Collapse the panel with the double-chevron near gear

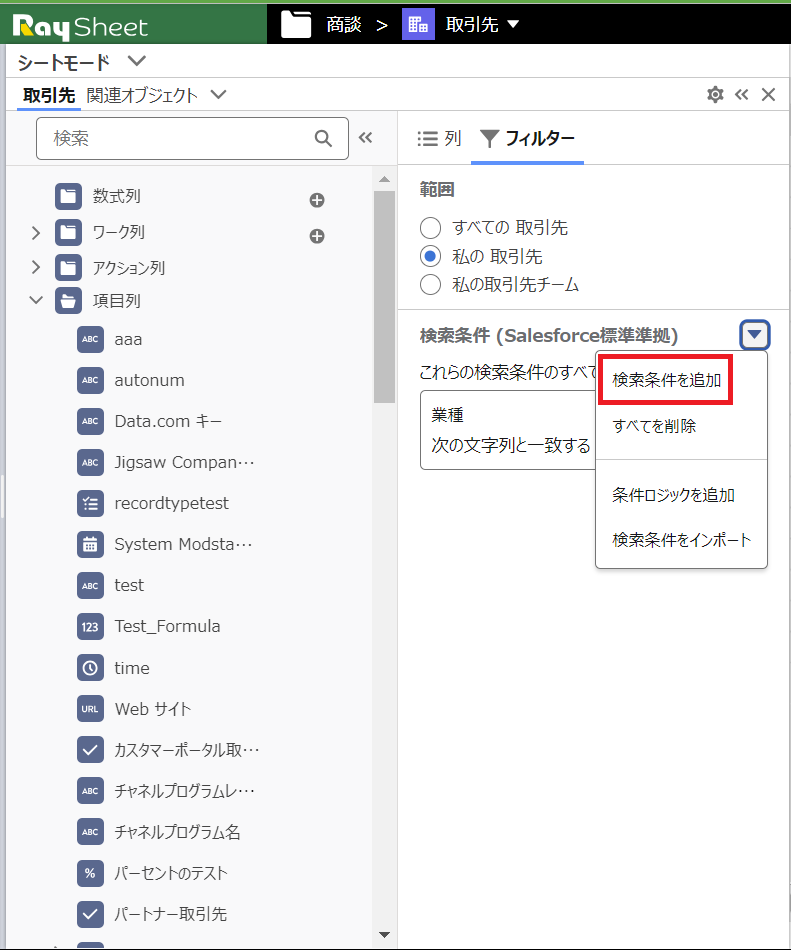tap(741, 95)
